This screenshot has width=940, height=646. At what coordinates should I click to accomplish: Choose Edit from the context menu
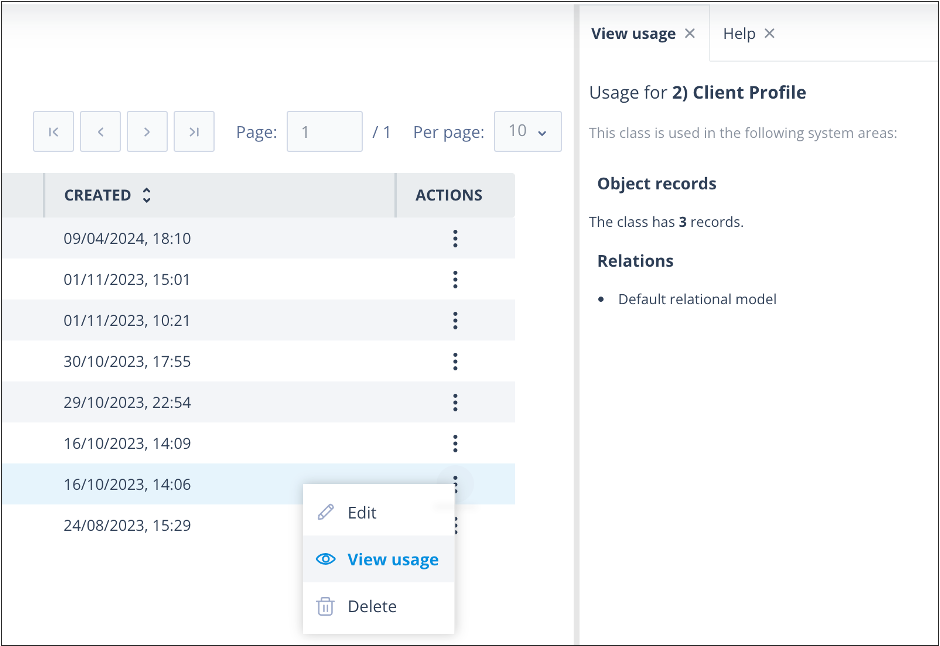pos(378,512)
